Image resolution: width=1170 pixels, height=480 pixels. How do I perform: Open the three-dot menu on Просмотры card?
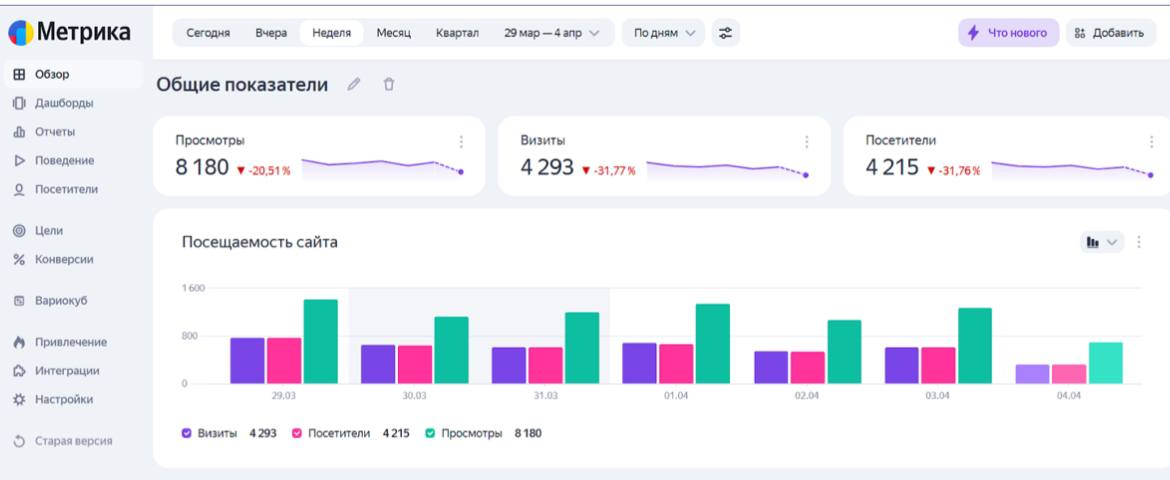coord(461,142)
